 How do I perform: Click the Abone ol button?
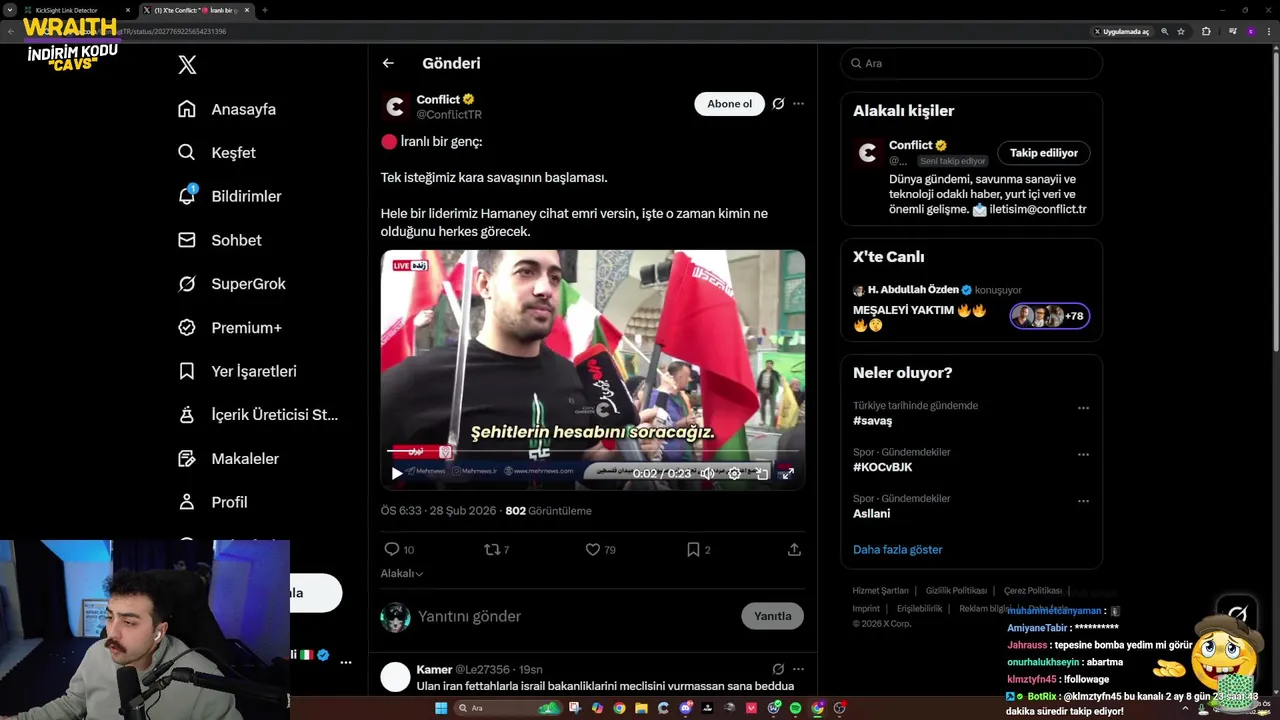coord(729,104)
